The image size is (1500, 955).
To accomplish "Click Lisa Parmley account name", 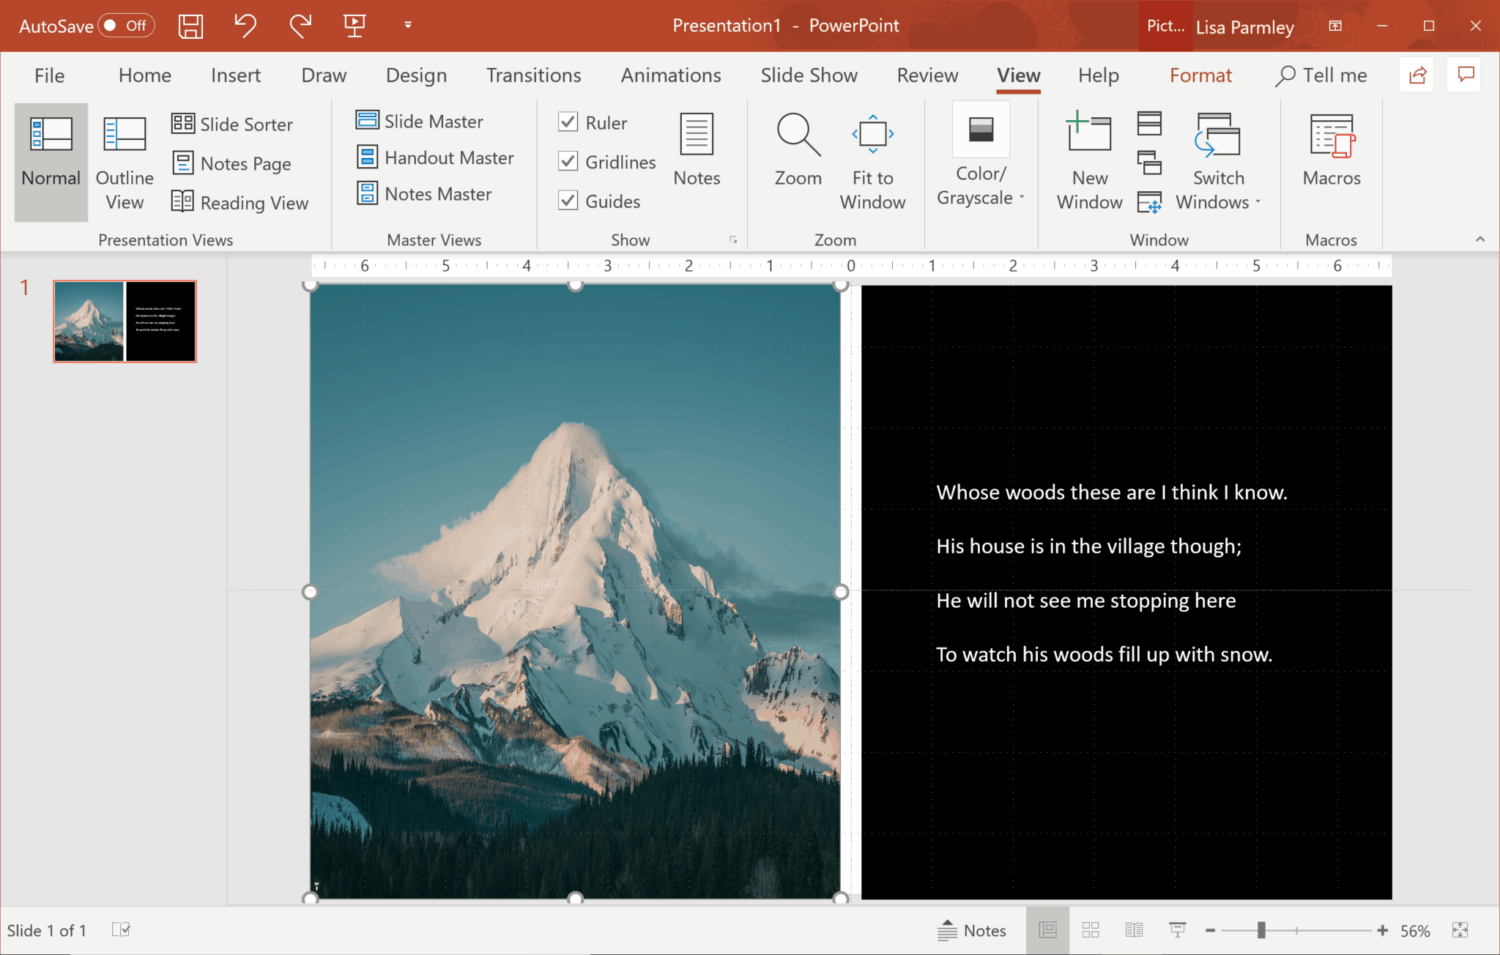I will 1245,27.
